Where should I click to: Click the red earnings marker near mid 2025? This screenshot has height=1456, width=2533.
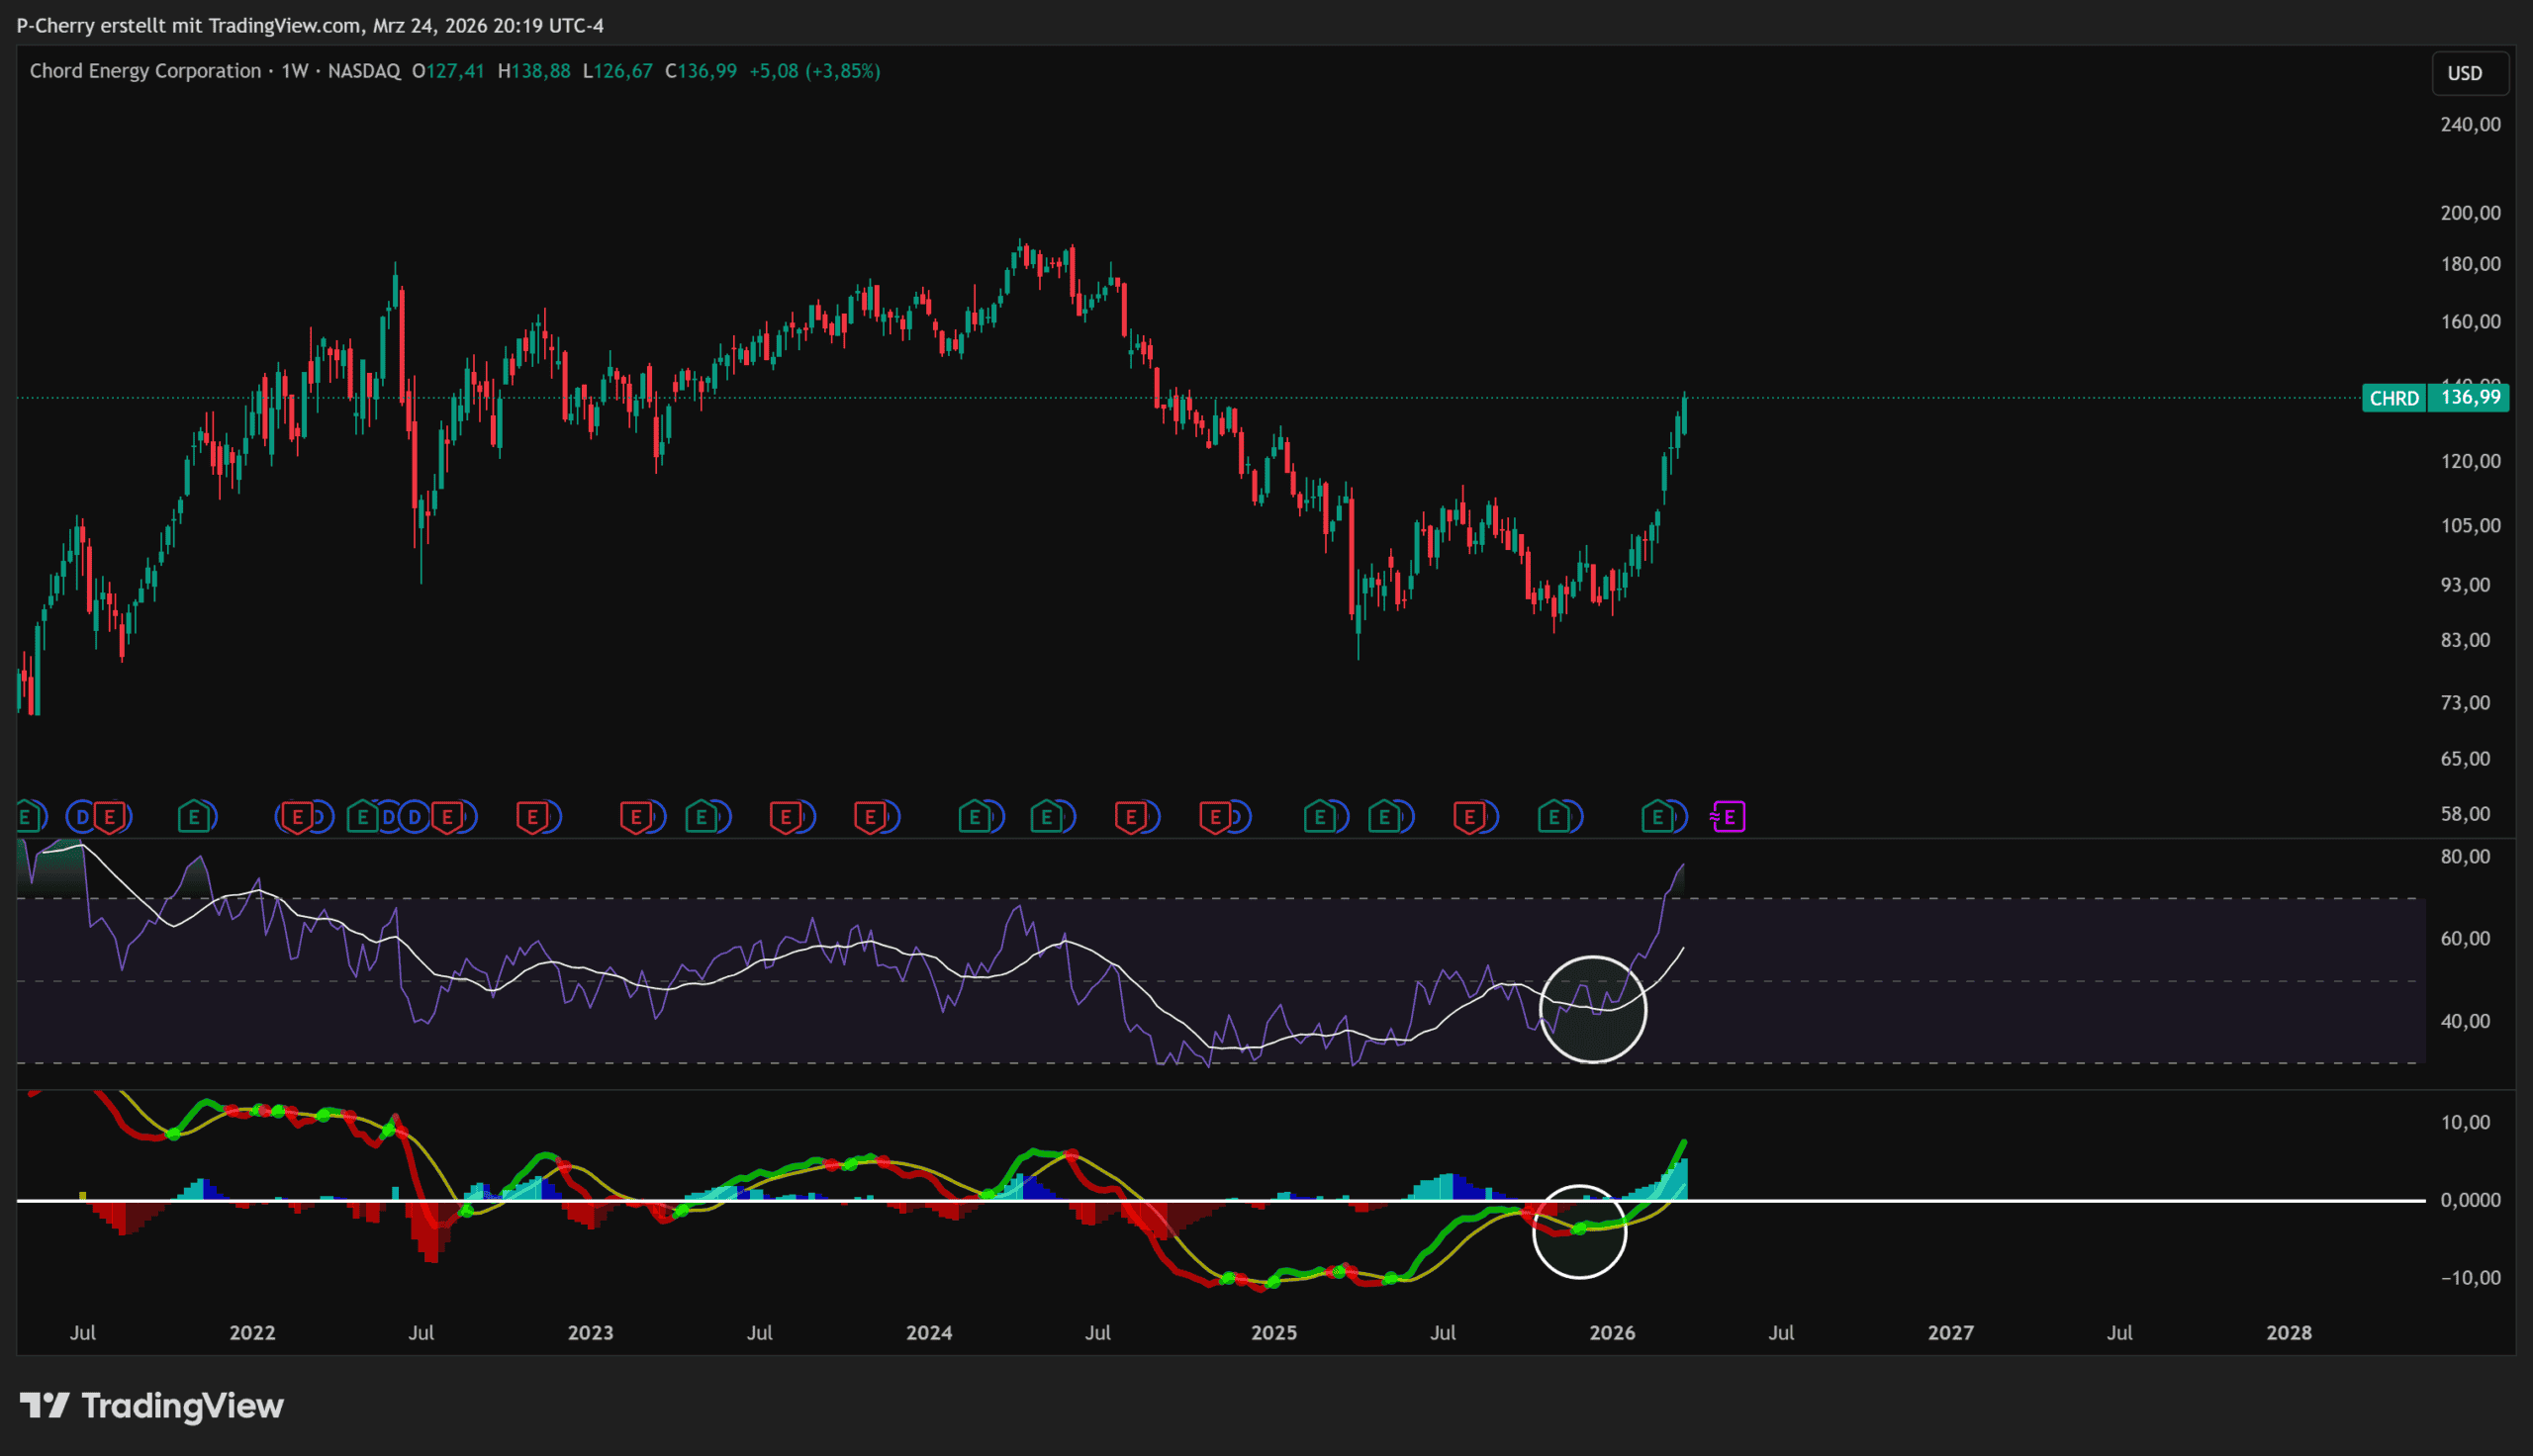point(1468,817)
